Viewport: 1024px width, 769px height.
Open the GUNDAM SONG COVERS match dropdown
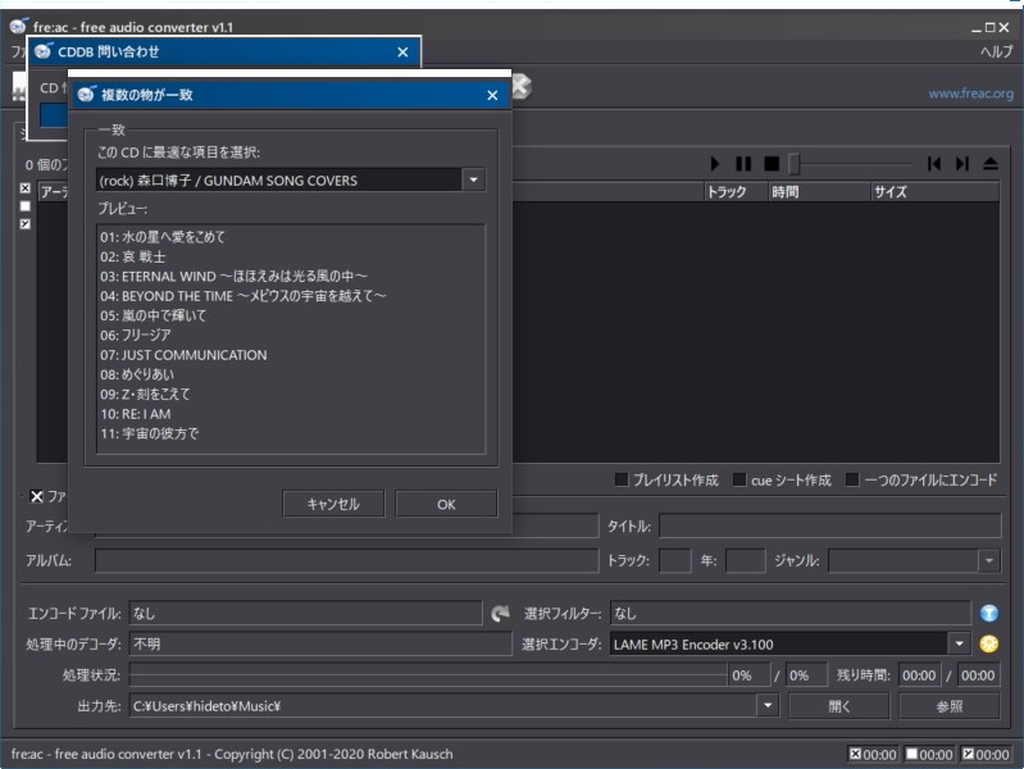tap(473, 179)
